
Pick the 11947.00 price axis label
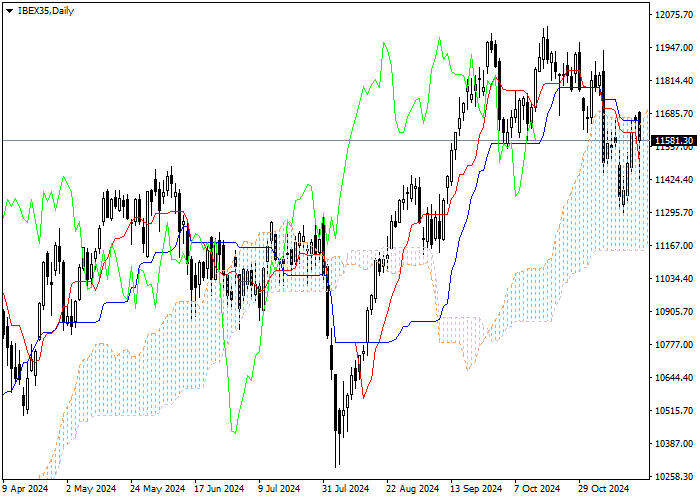(x=674, y=48)
